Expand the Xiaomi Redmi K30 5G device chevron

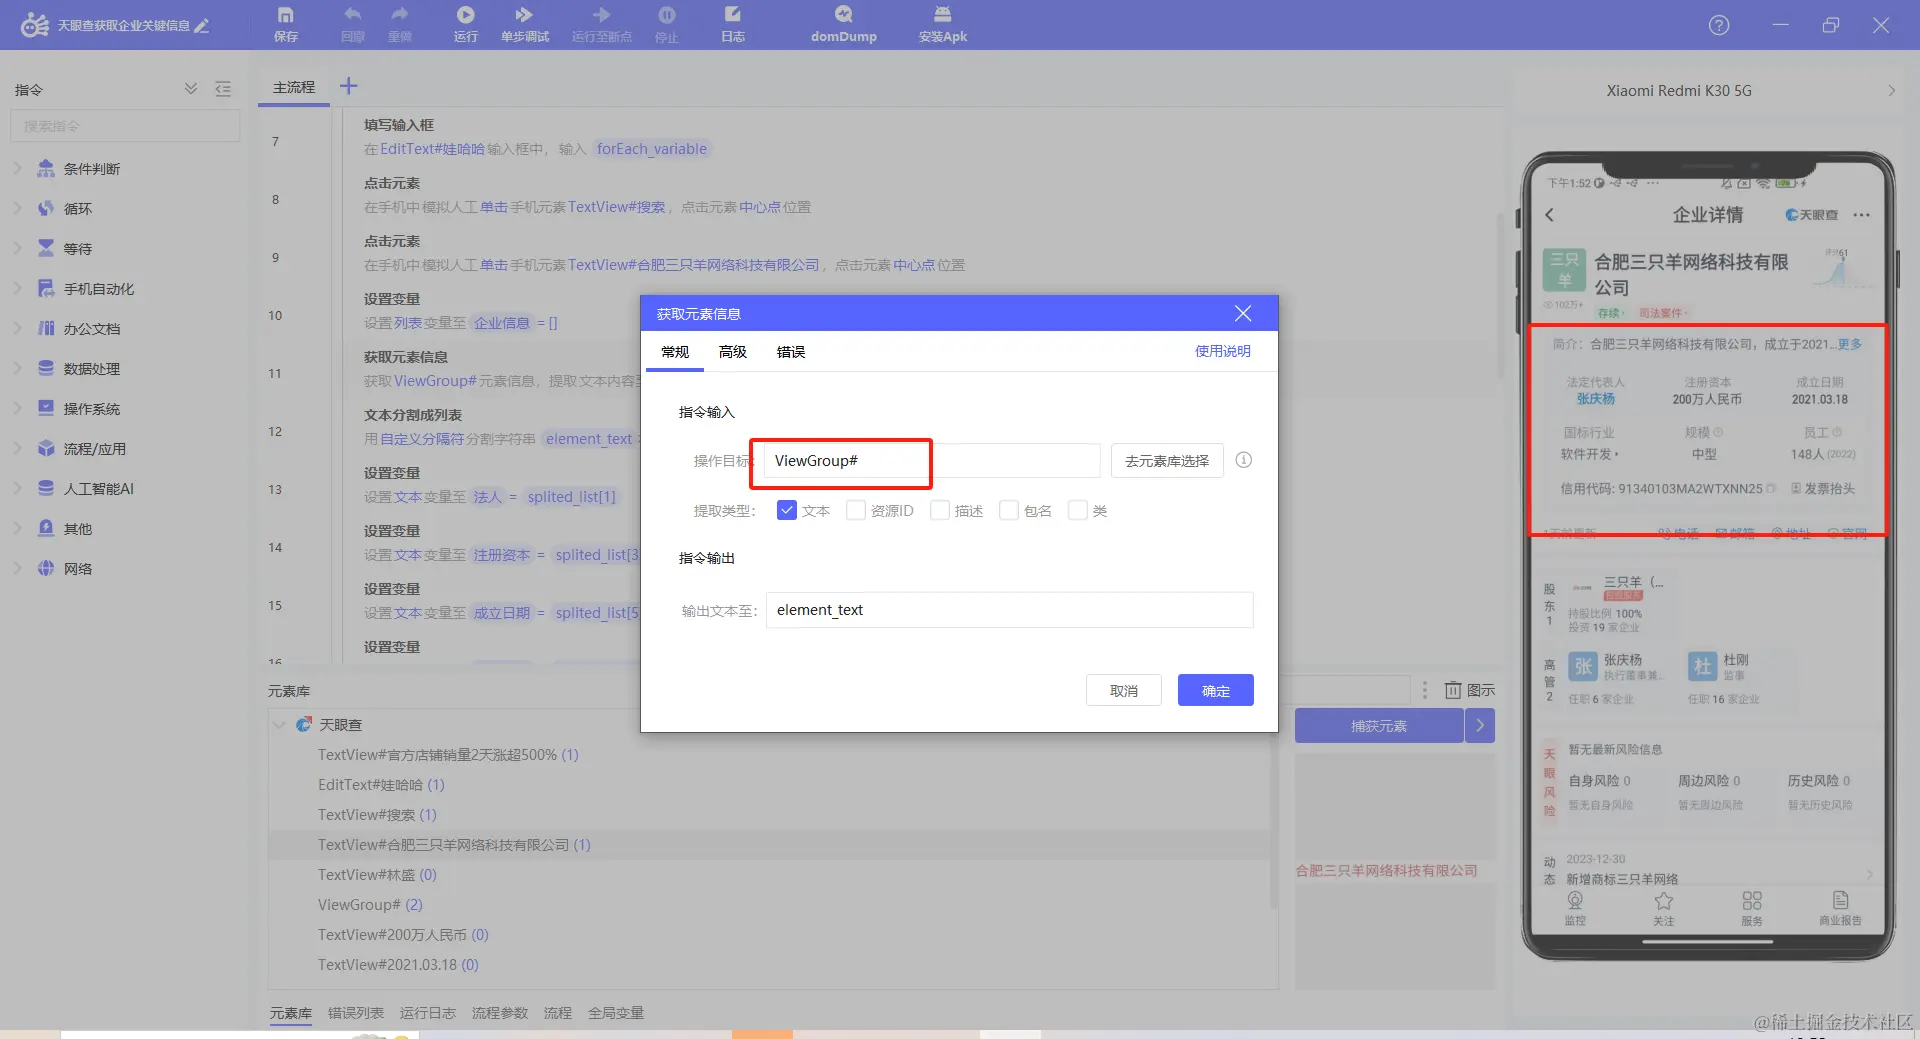1891,90
